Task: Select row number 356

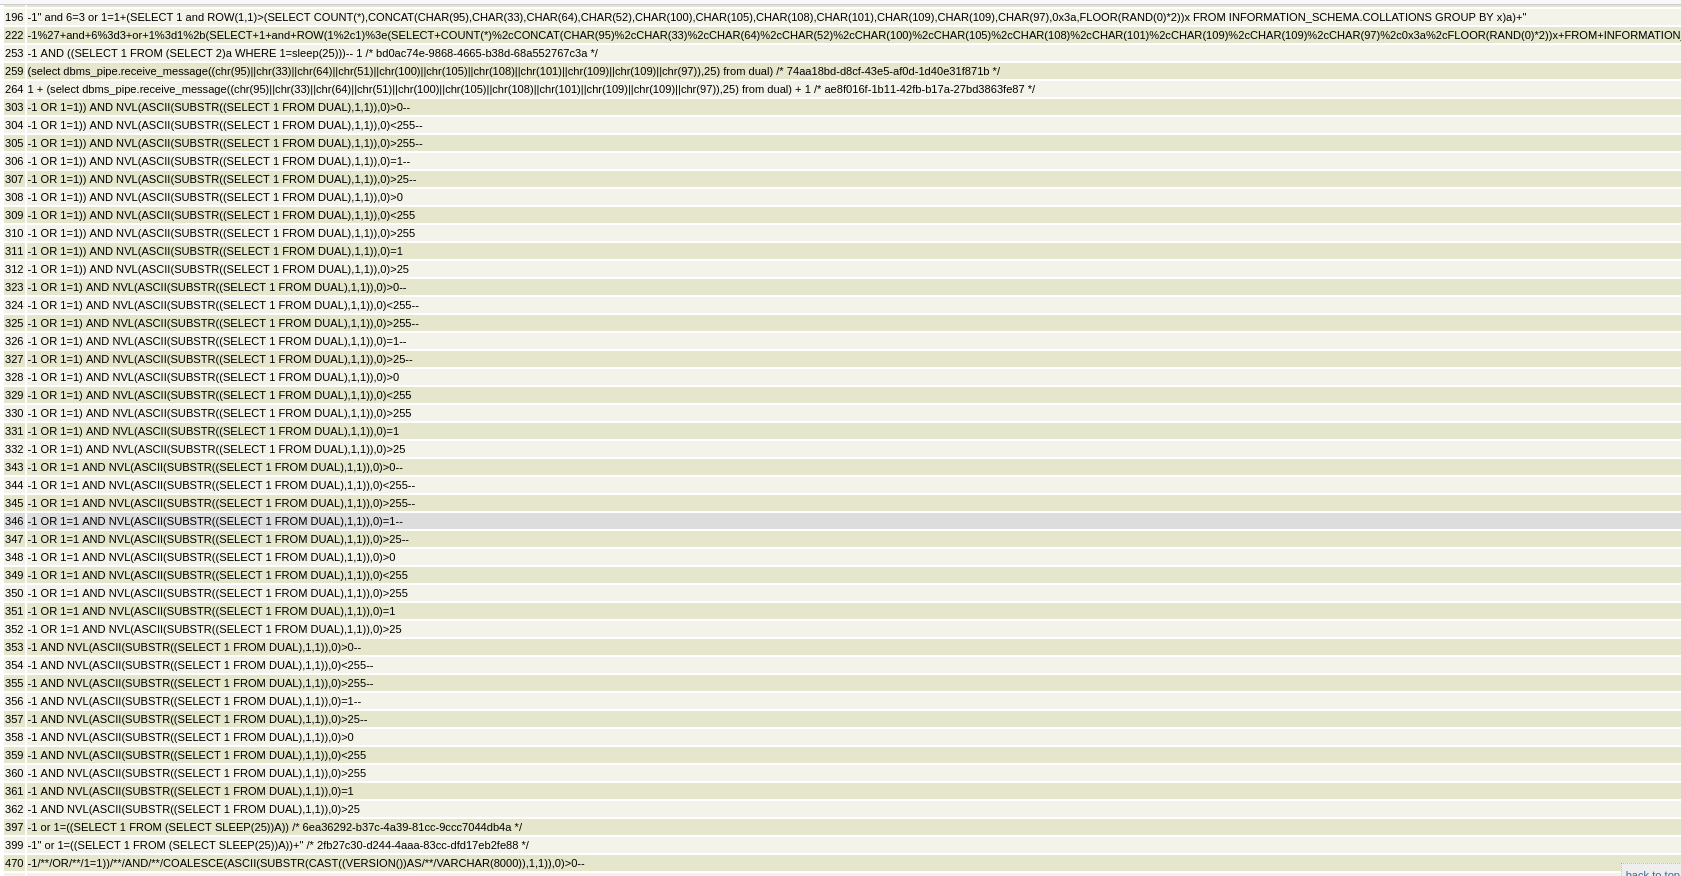Action: tap(14, 701)
